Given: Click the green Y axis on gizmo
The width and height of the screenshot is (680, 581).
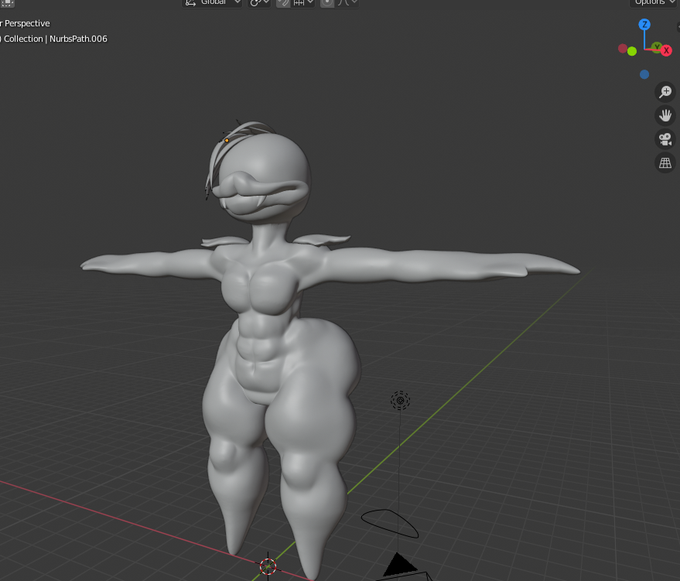Looking at the screenshot, I should pyautogui.click(x=657, y=46).
